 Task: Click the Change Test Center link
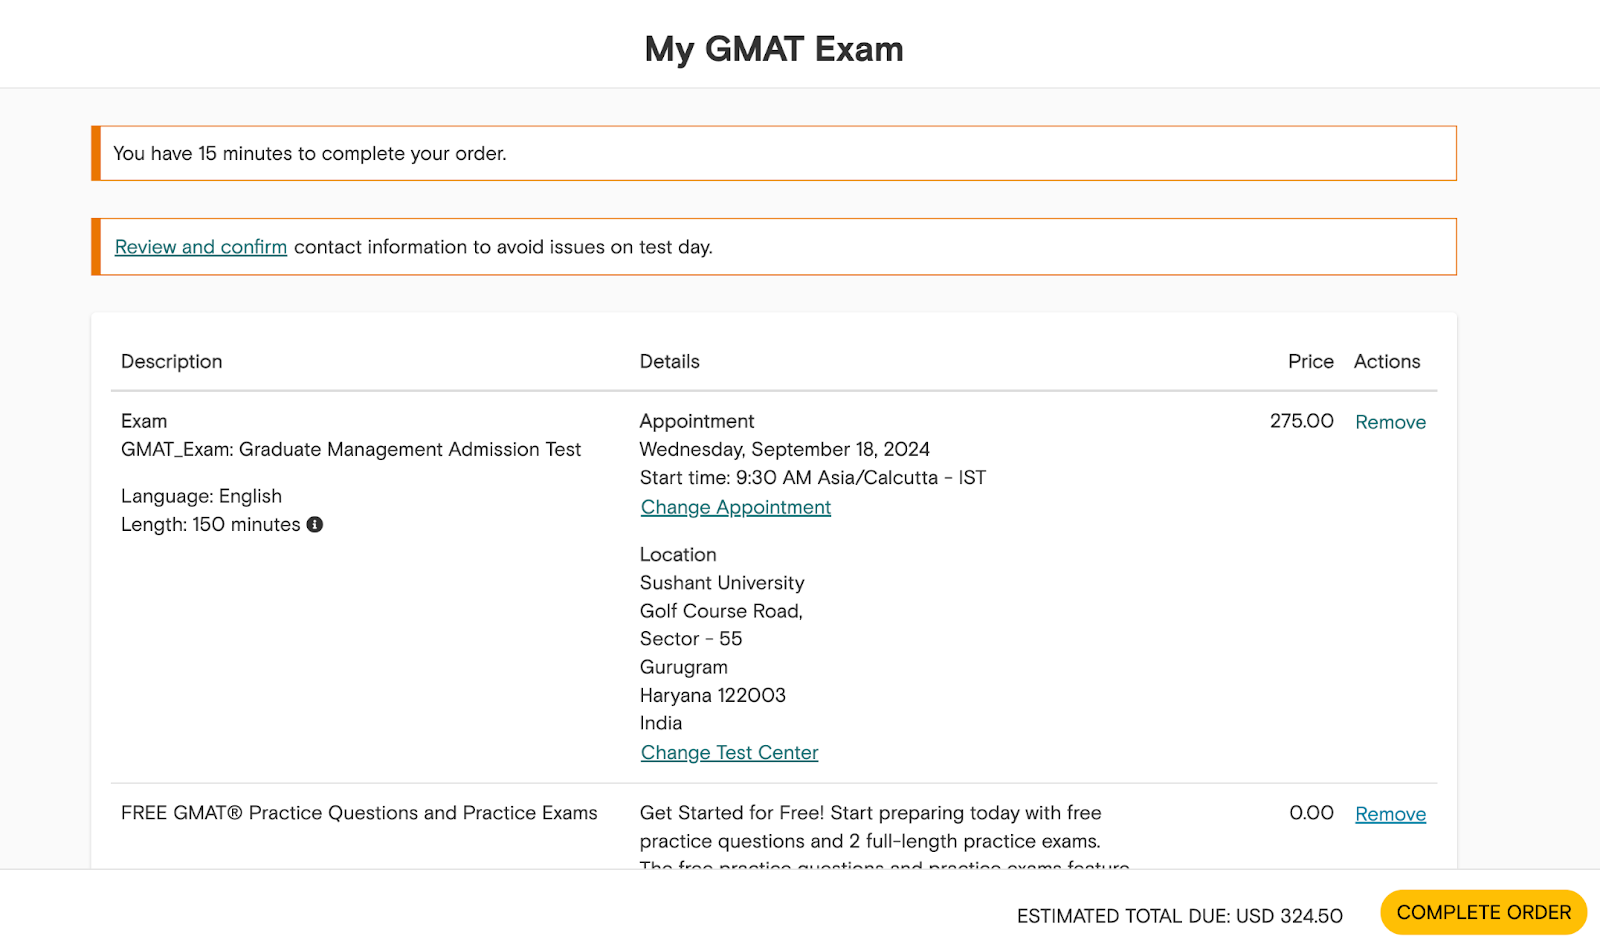[730, 752]
